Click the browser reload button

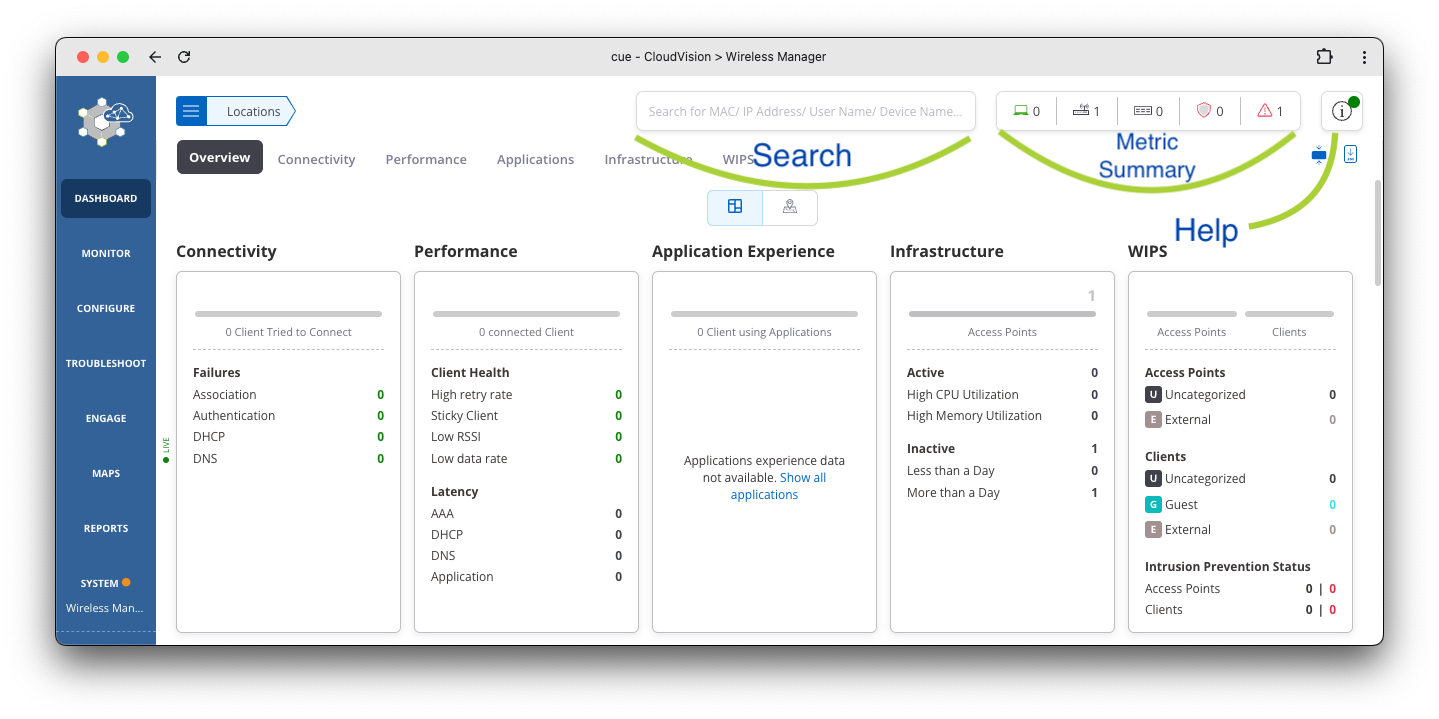(x=184, y=57)
